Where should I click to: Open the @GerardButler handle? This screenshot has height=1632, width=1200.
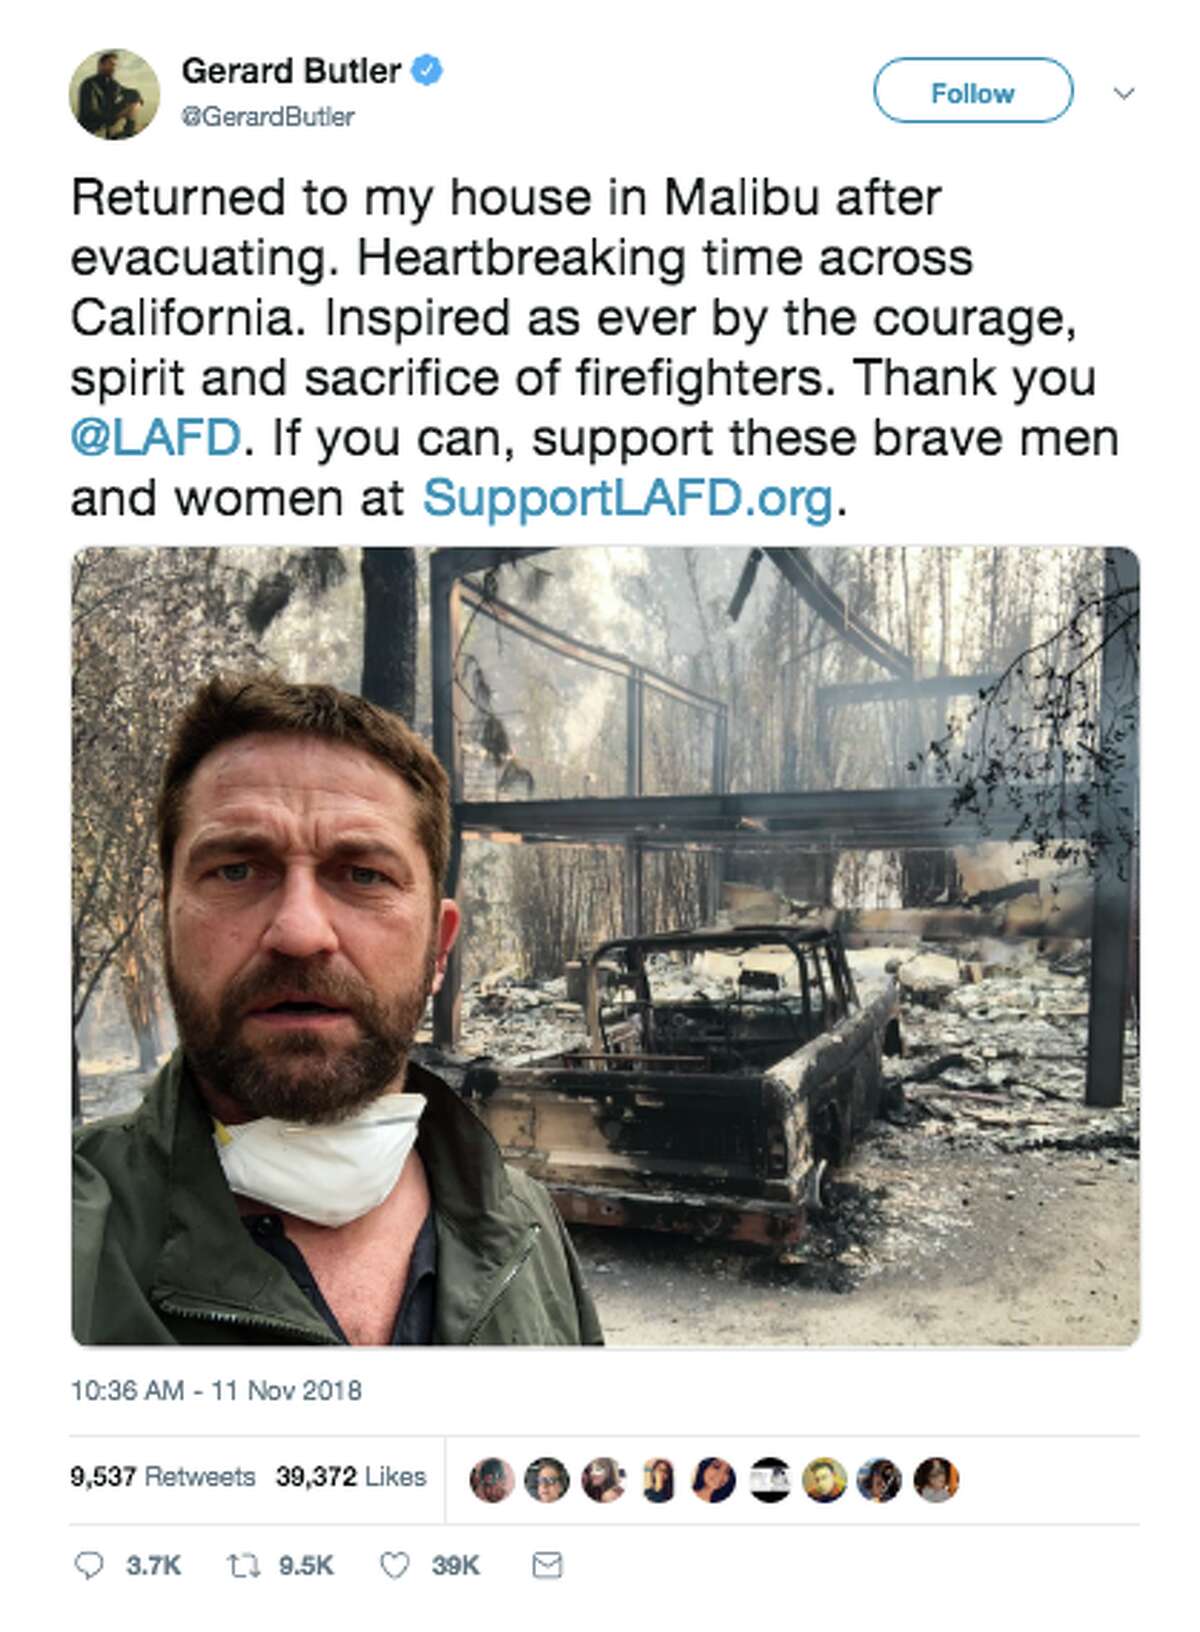(x=268, y=117)
